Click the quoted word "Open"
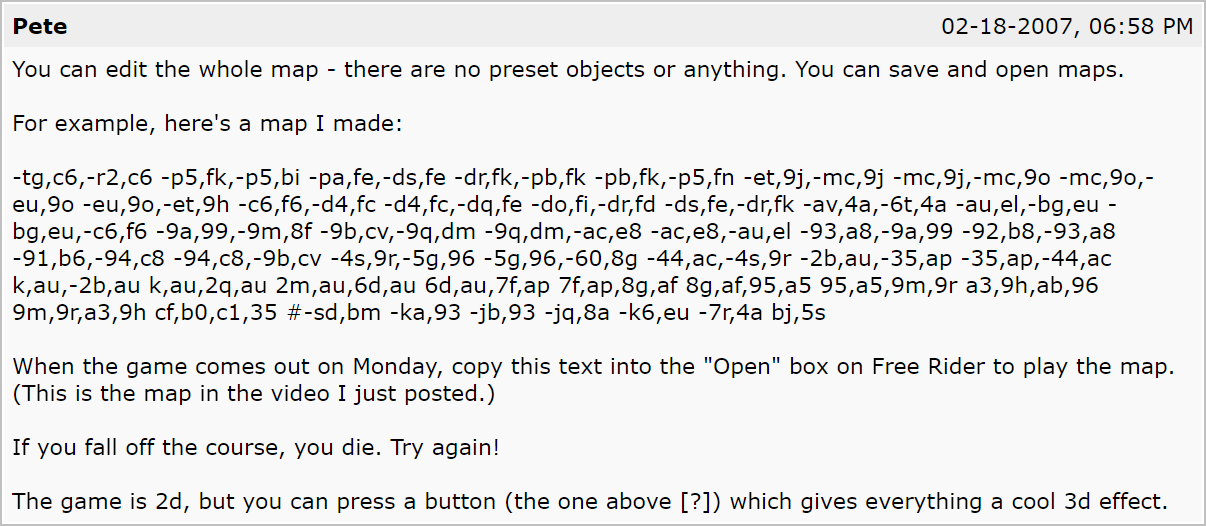 [x=741, y=366]
